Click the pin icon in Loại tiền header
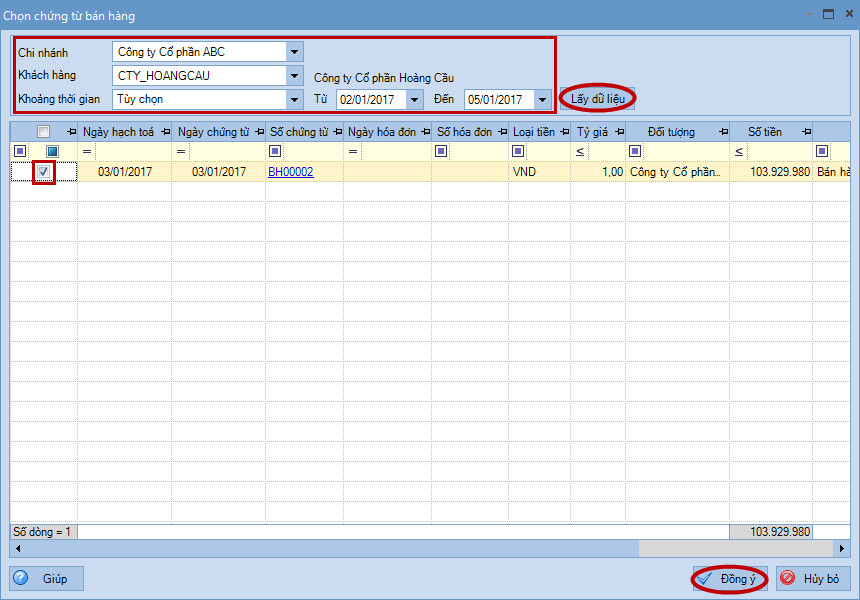This screenshot has width=860, height=600. click(x=563, y=132)
